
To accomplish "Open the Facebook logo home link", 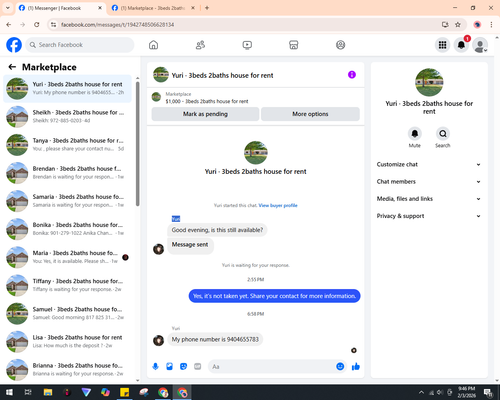I will (x=14, y=45).
